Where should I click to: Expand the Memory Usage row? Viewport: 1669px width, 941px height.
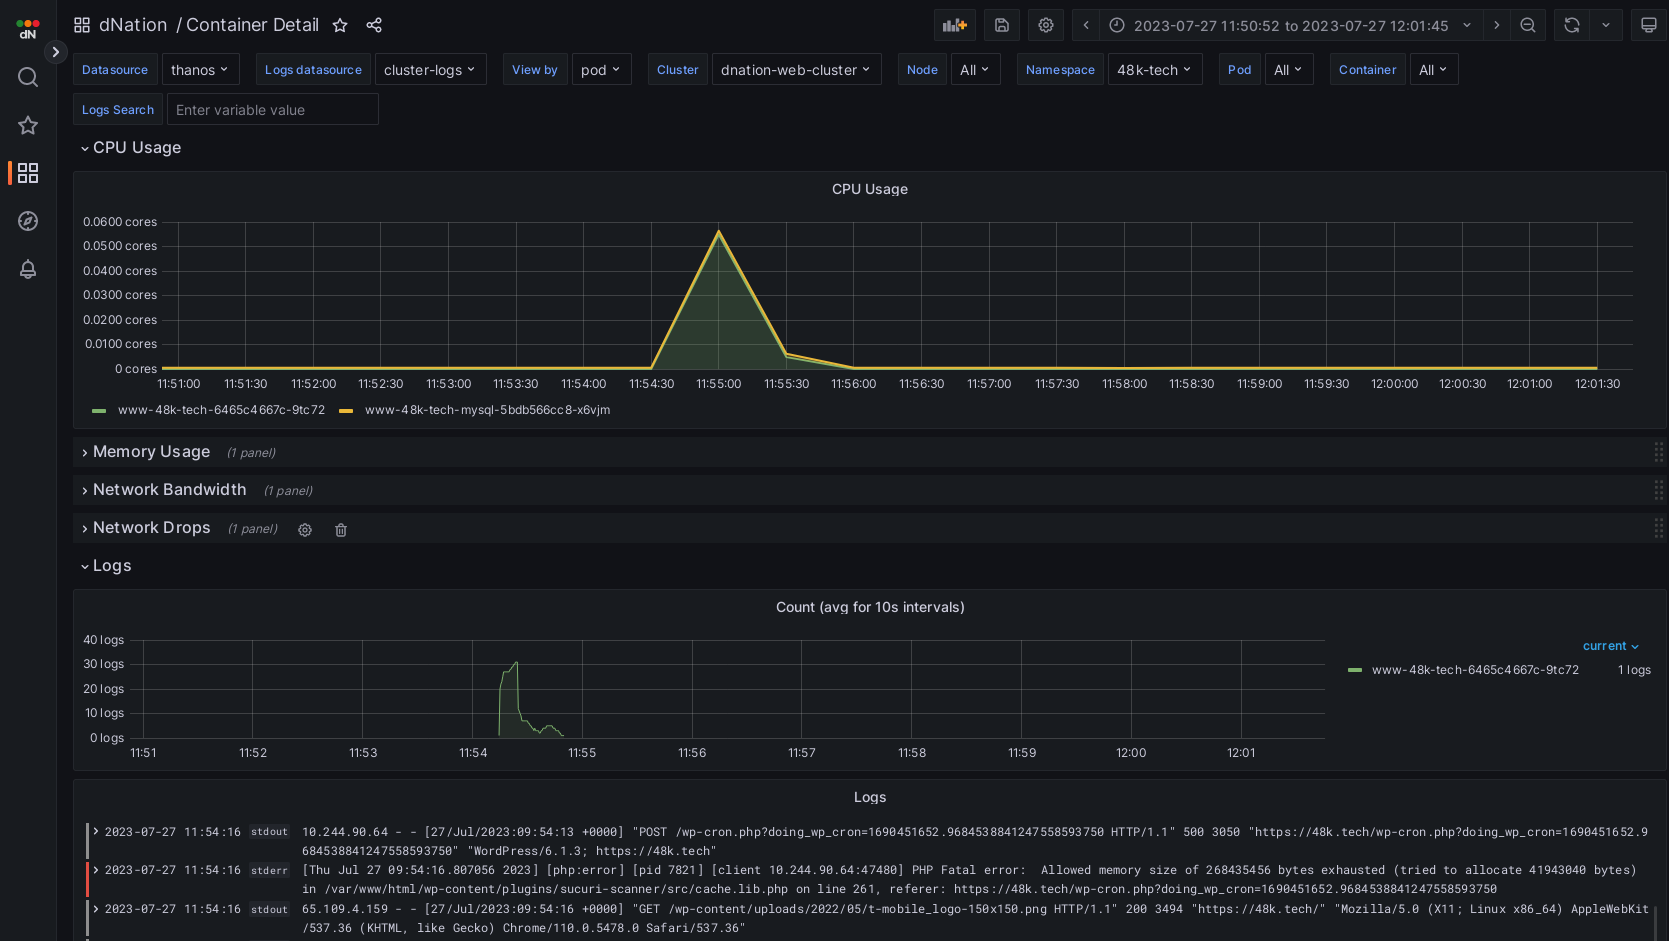(145, 452)
